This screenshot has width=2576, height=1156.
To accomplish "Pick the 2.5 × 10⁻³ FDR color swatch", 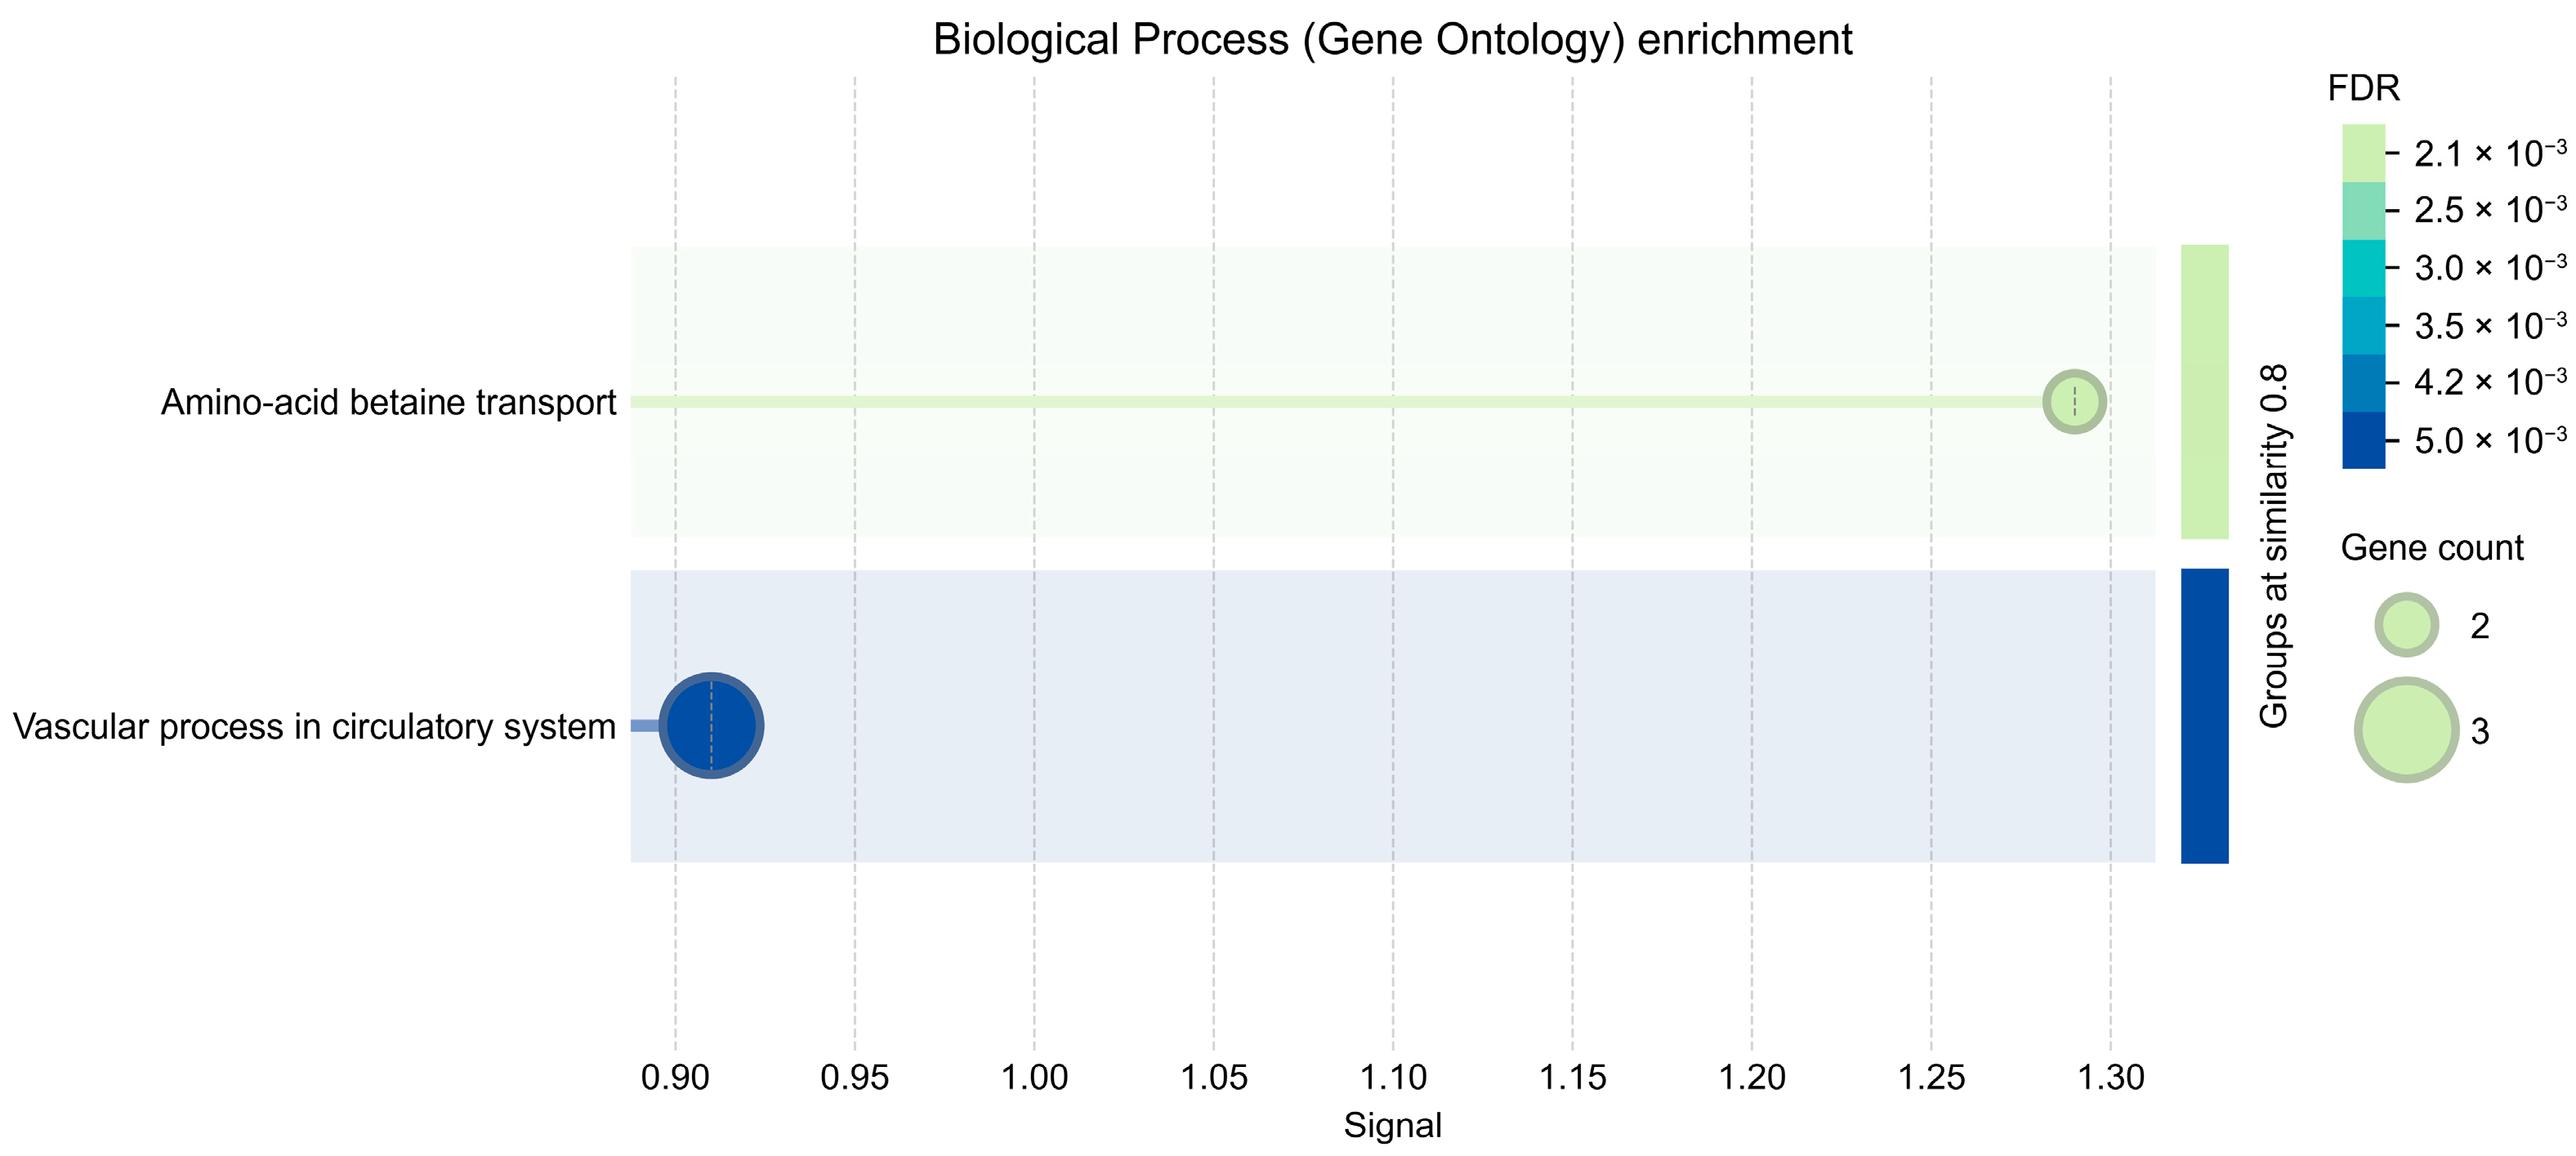I will pyautogui.click(x=2363, y=211).
